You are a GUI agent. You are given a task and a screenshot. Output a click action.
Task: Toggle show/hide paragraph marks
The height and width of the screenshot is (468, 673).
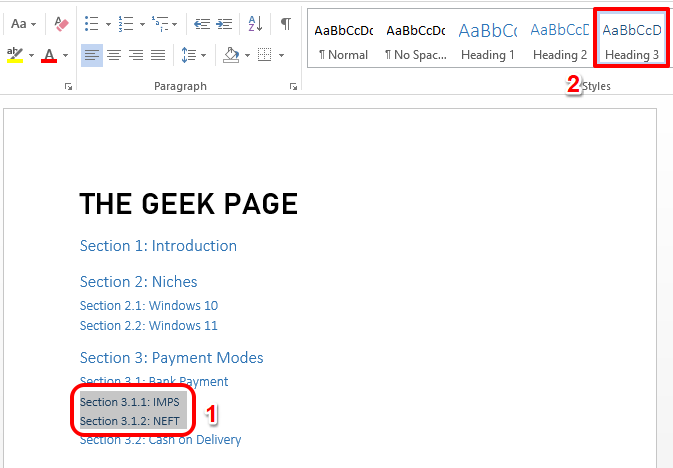pos(286,24)
